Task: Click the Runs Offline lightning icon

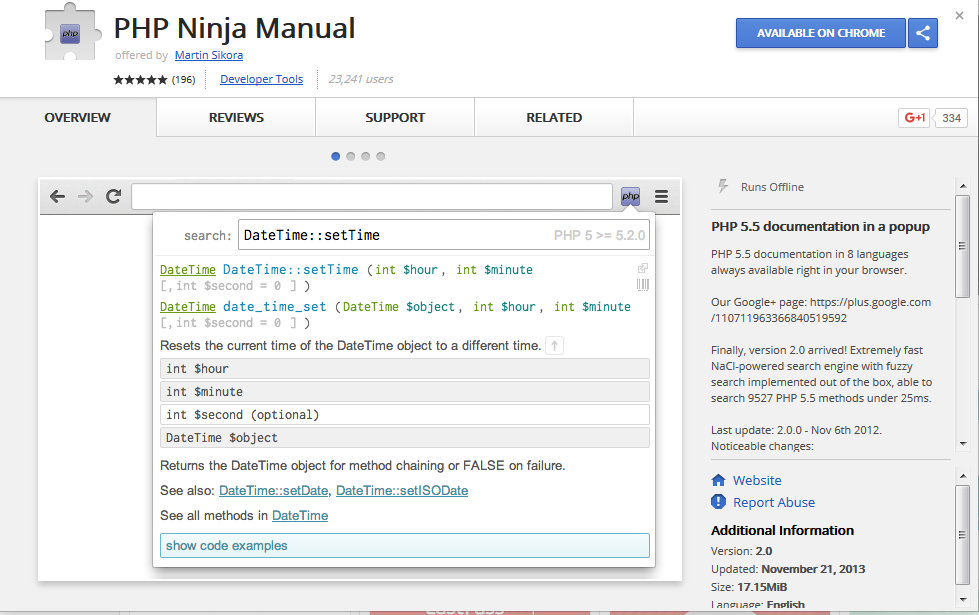Action: [723, 186]
